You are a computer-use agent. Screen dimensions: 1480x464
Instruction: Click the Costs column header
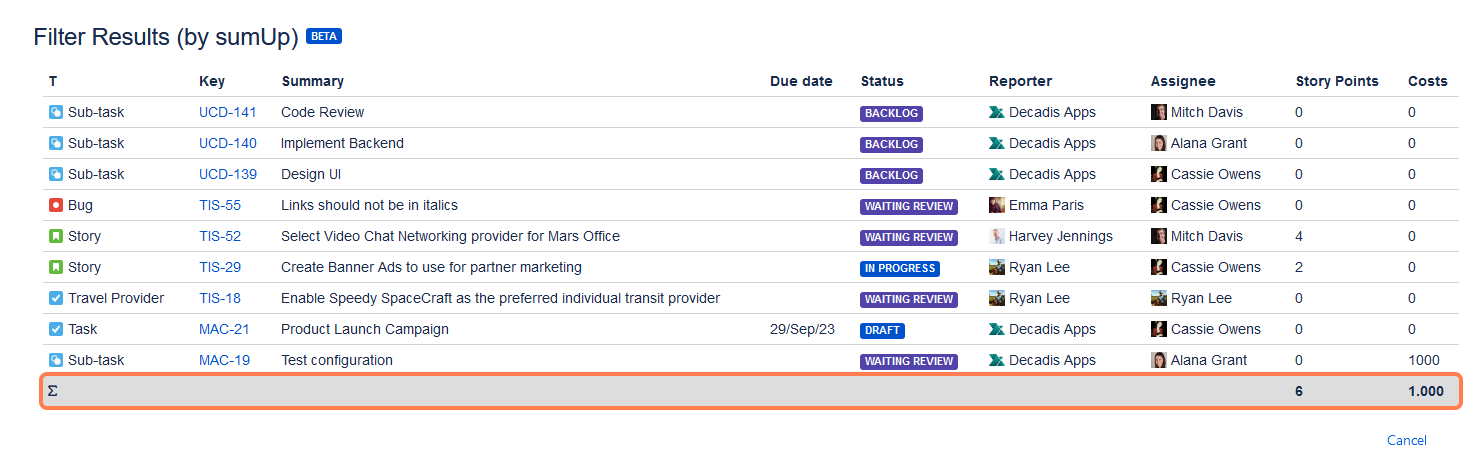click(x=1428, y=81)
